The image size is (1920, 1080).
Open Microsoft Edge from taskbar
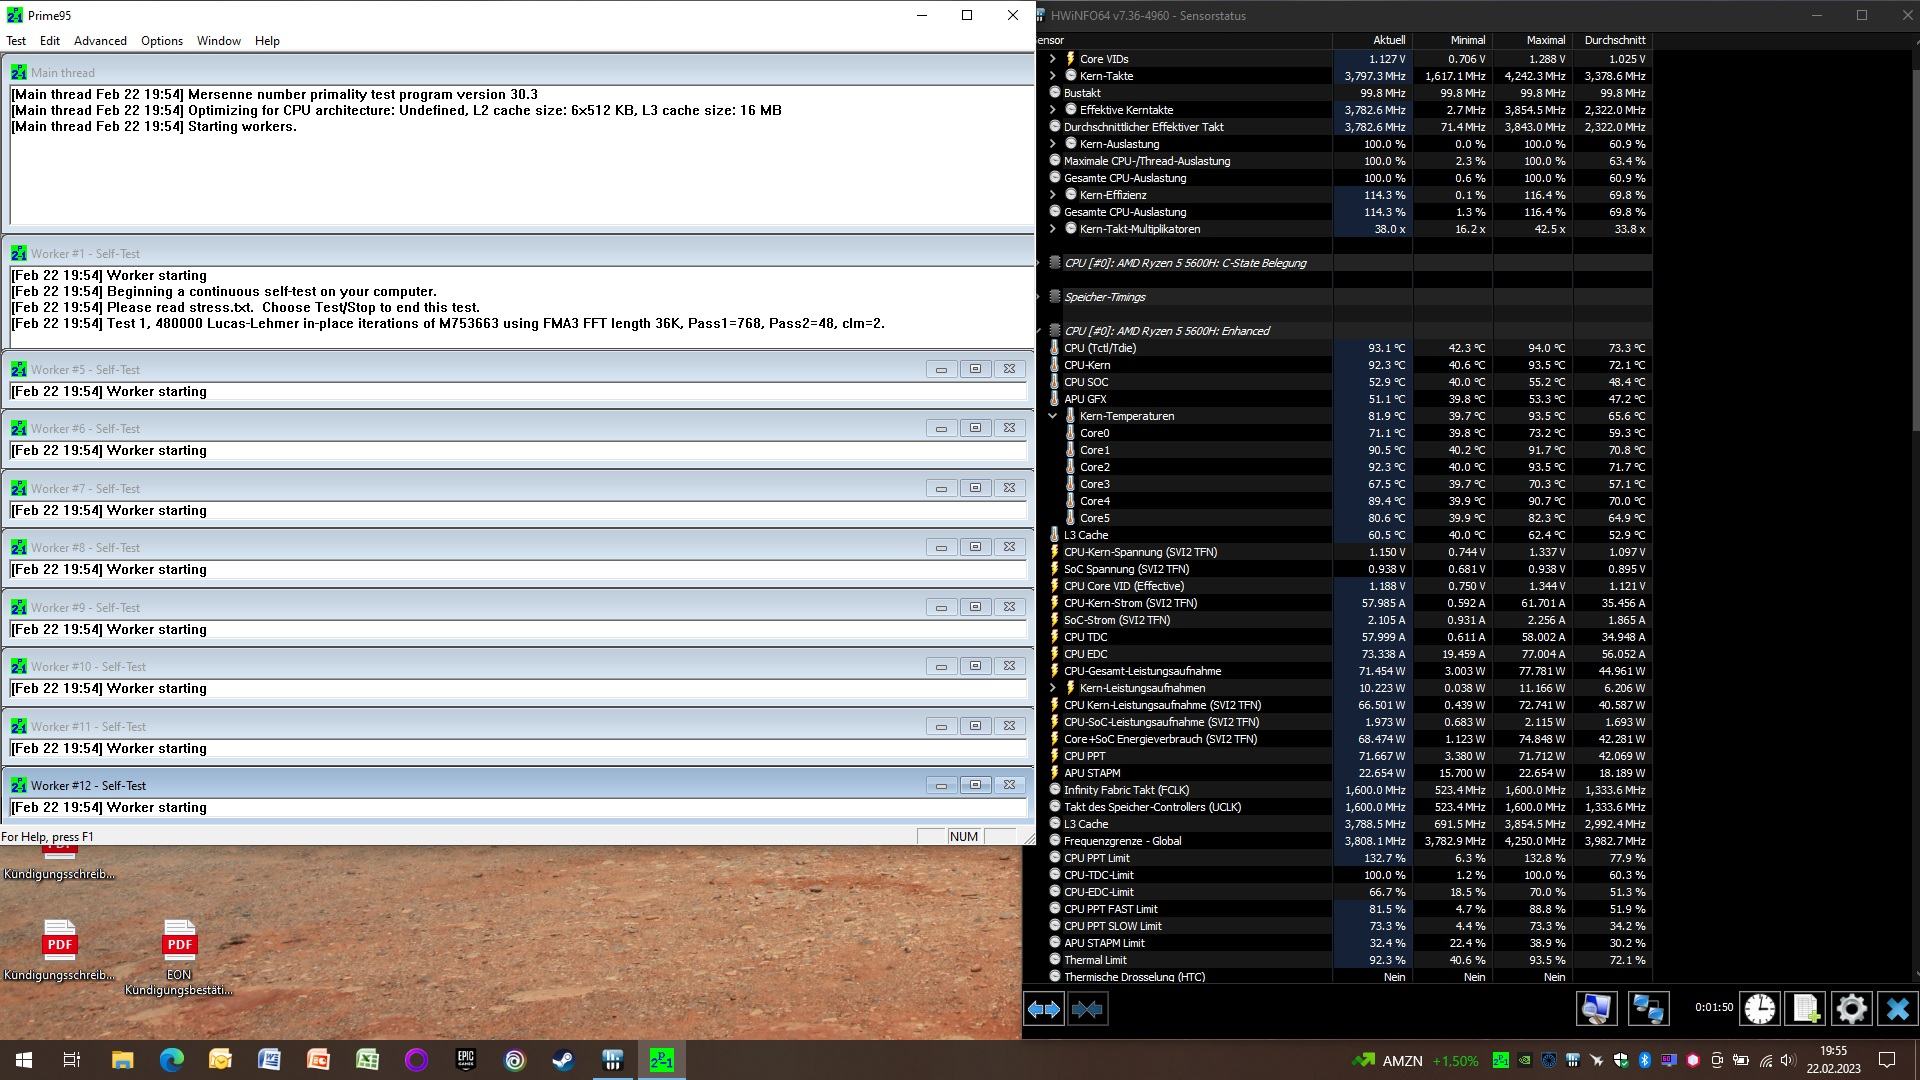172,1060
